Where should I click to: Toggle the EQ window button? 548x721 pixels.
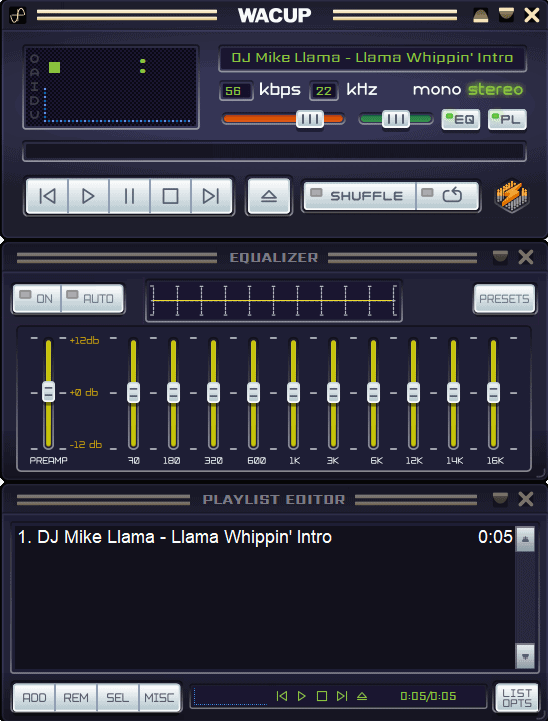pyautogui.click(x=461, y=120)
